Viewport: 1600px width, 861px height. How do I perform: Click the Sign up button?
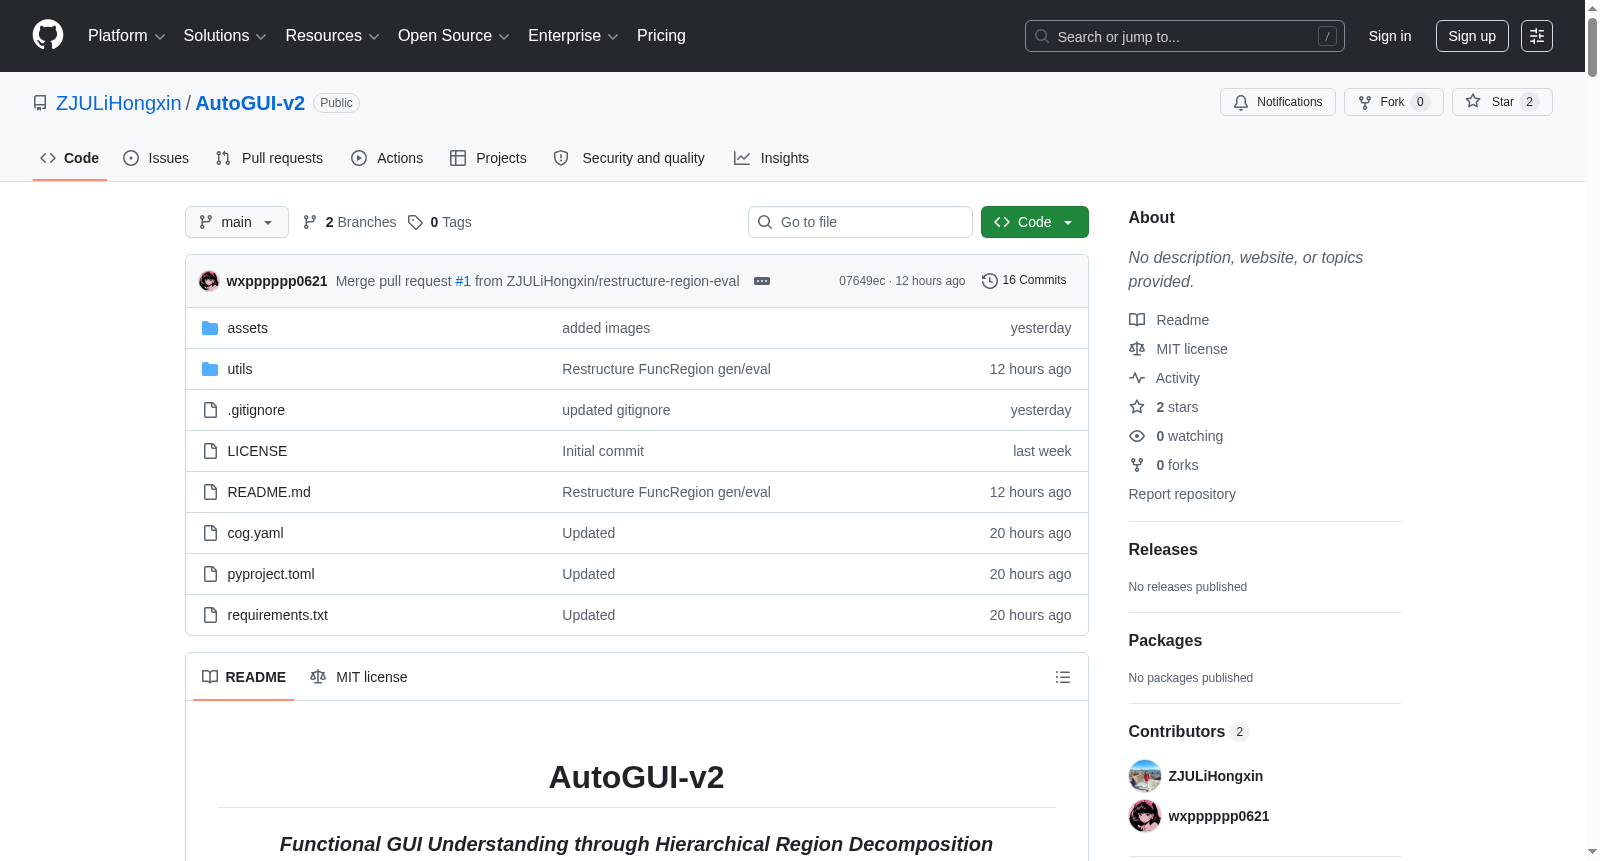click(x=1472, y=36)
